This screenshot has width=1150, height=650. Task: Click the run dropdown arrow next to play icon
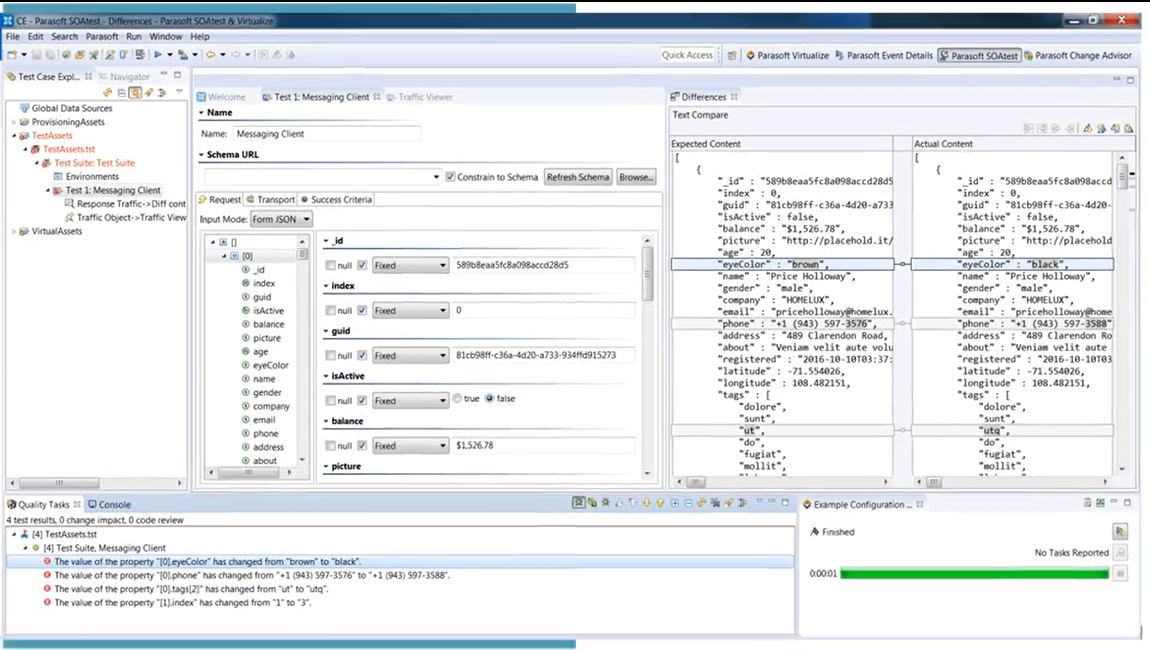point(169,54)
